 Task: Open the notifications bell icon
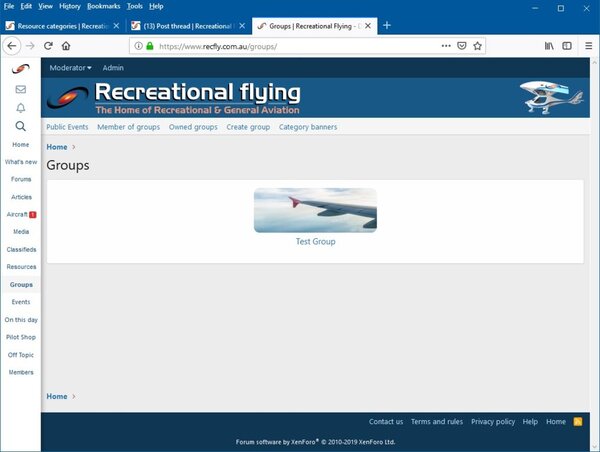[x=20, y=108]
